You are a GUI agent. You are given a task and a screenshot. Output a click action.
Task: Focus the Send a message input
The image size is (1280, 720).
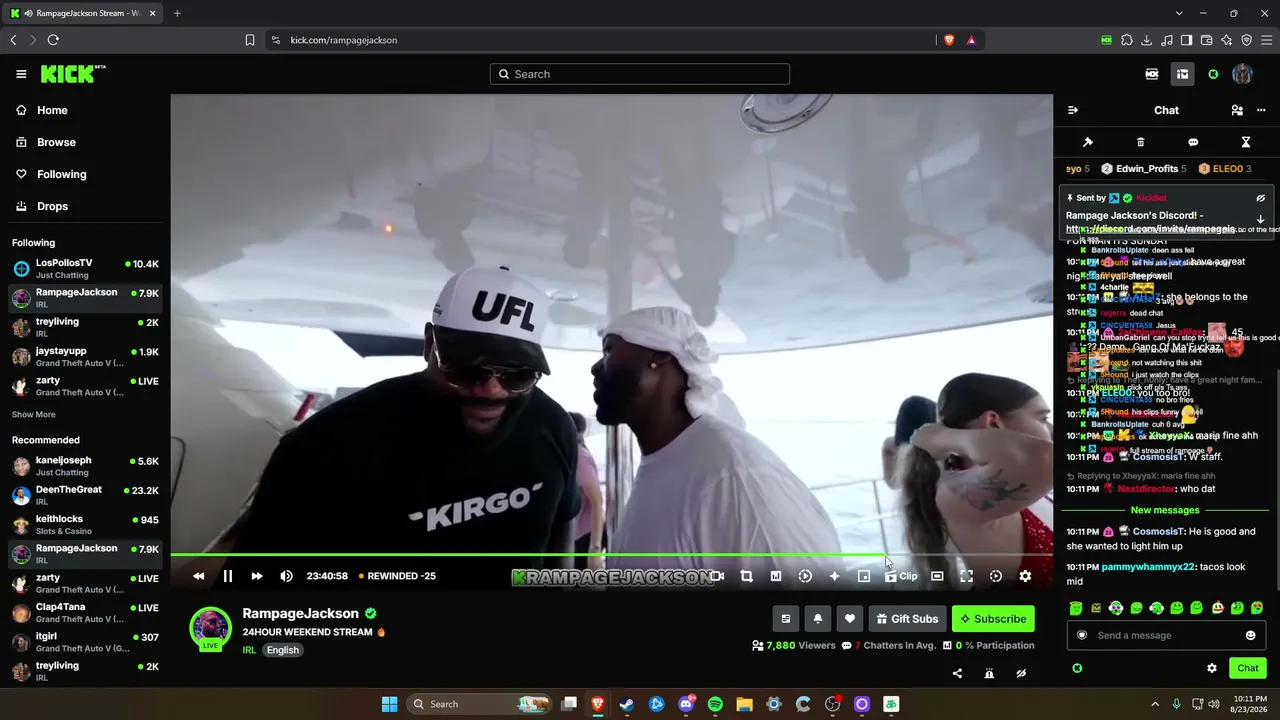pos(1166,635)
